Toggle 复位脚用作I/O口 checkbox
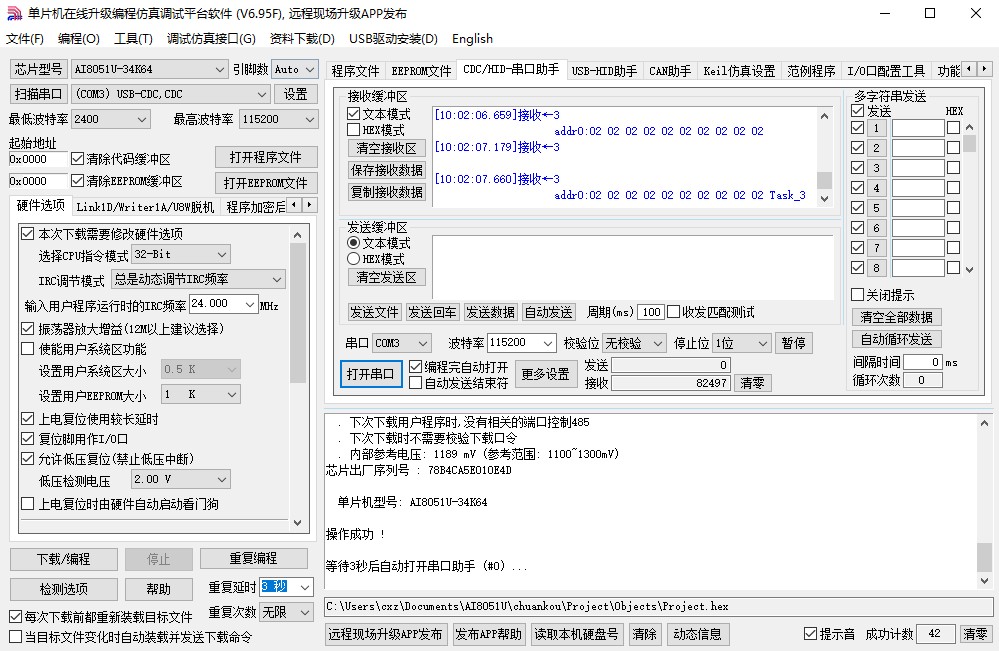The width and height of the screenshot is (999, 651). [27, 439]
